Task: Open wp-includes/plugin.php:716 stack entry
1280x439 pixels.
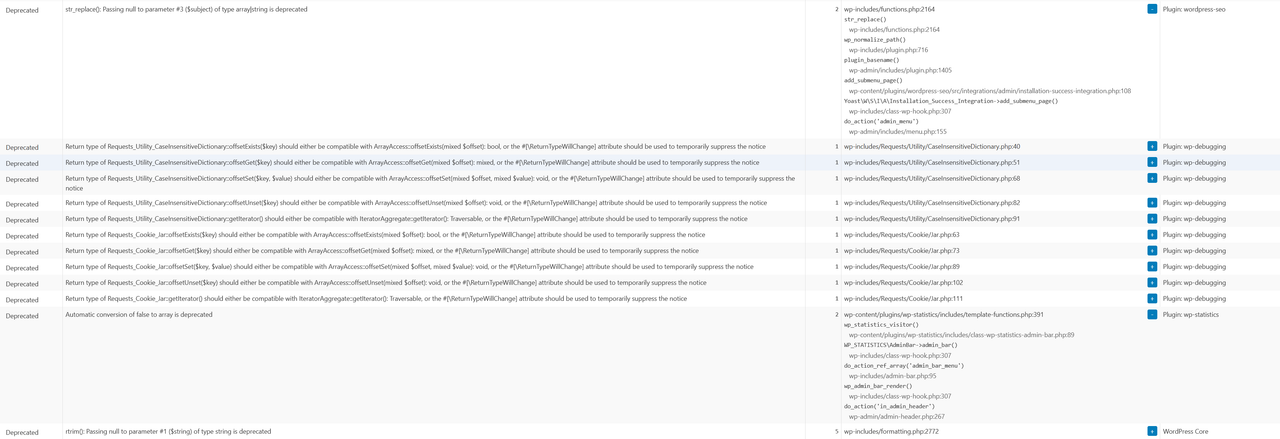Action: point(888,50)
